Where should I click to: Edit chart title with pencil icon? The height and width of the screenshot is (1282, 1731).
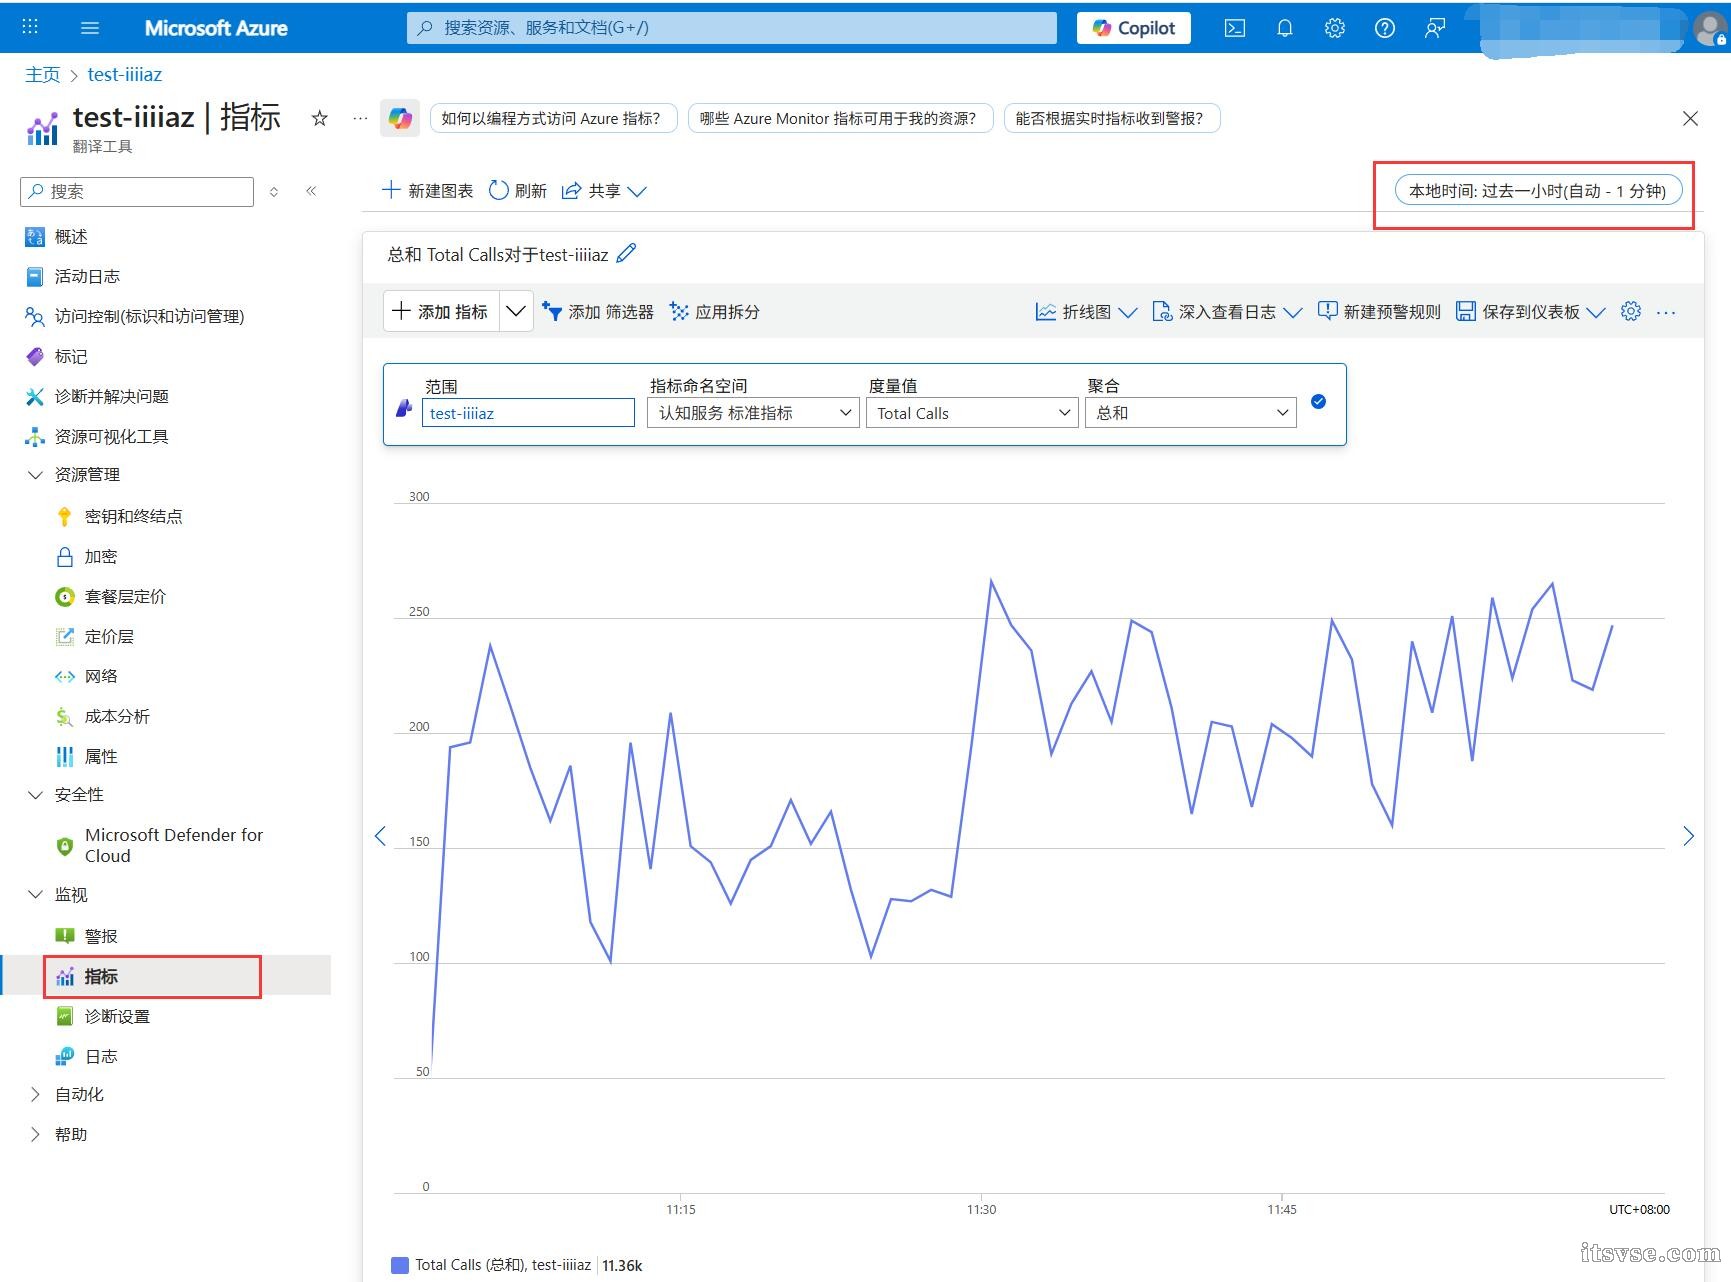[x=626, y=254]
